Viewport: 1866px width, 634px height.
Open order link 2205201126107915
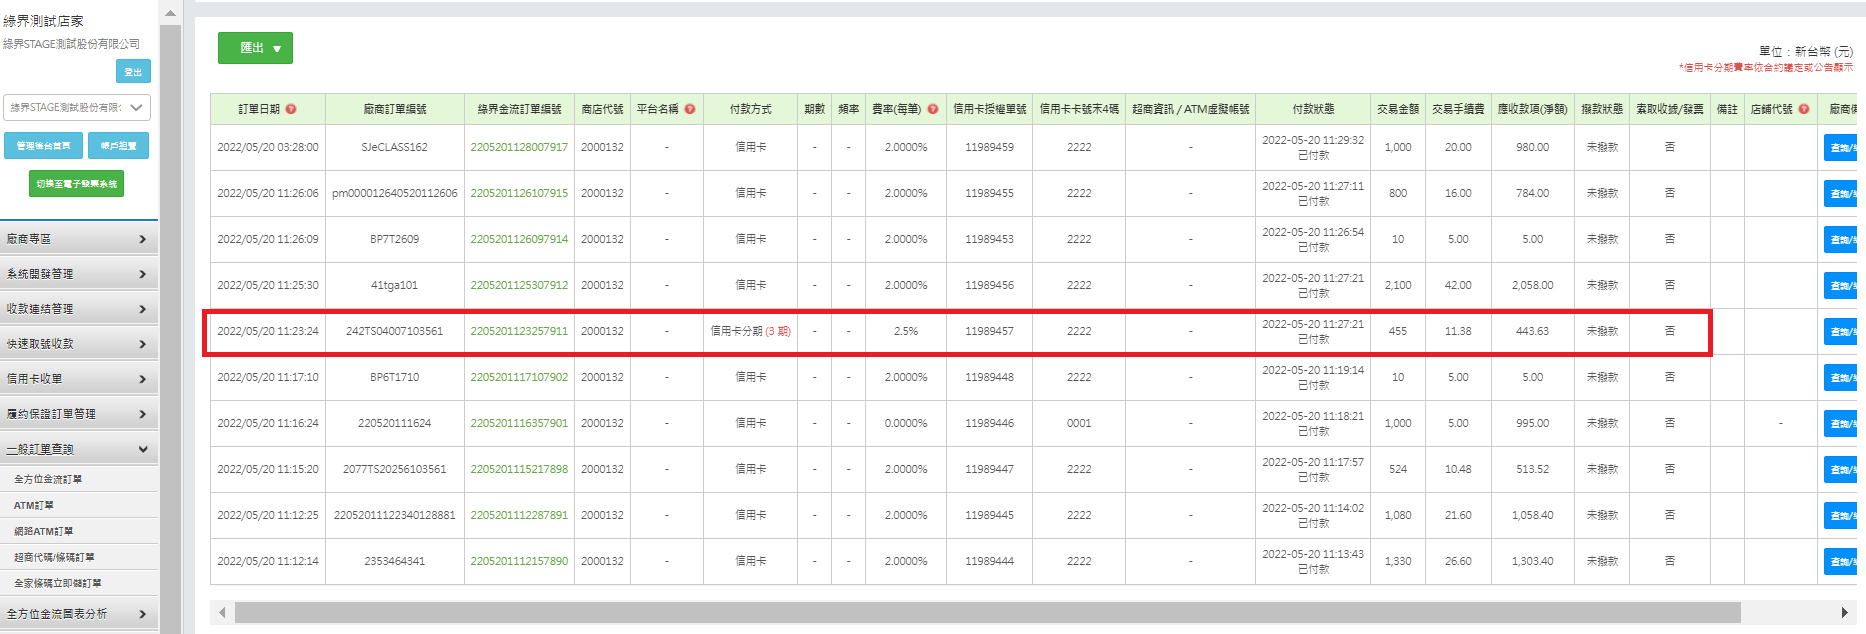click(x=519, y=193)
